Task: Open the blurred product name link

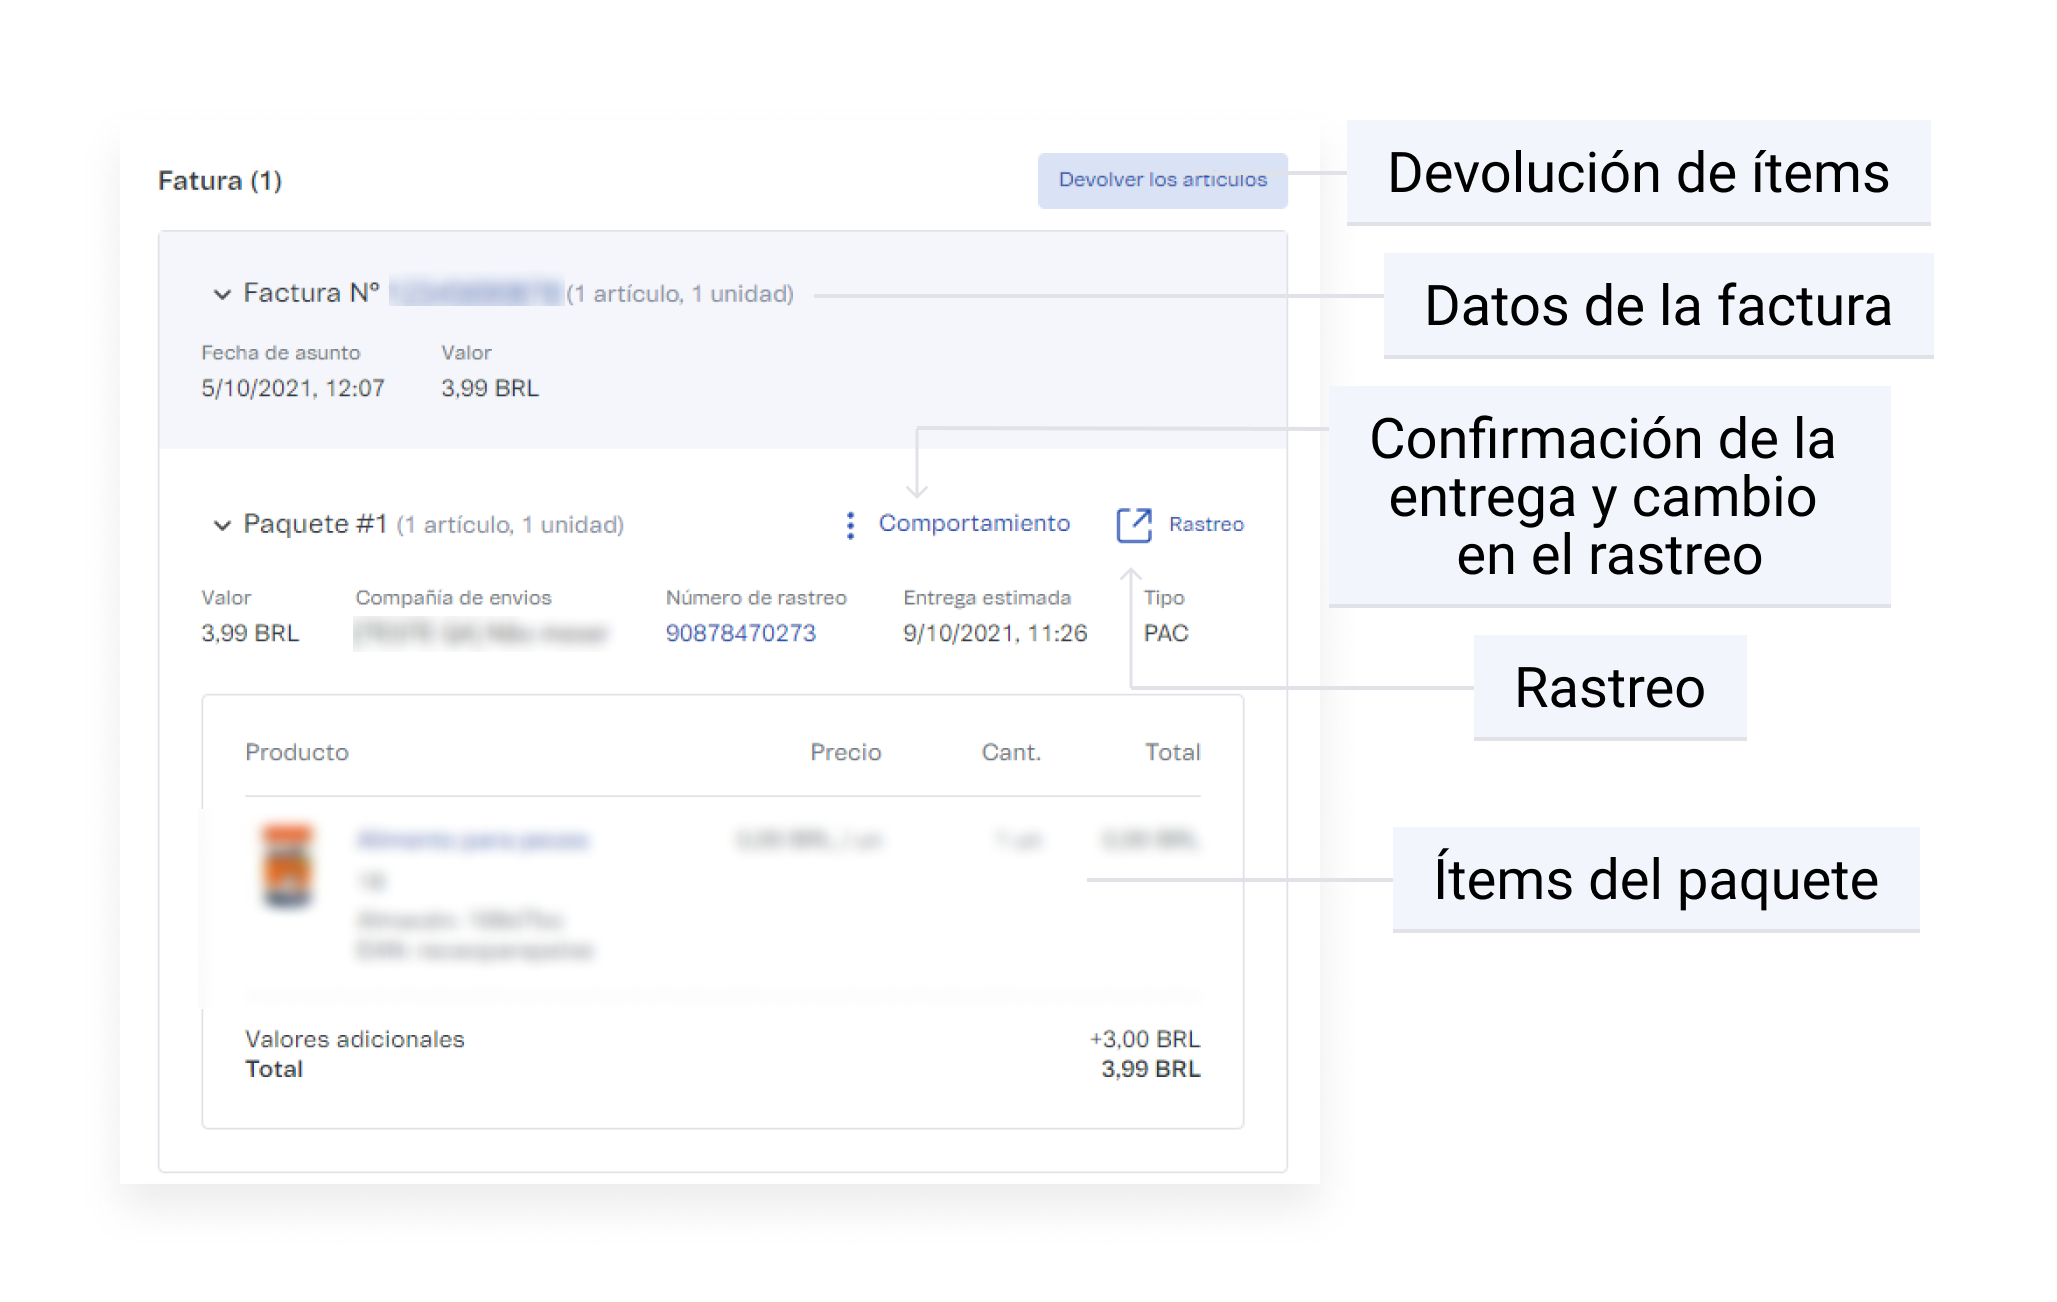Action: pyautogui.click(x=473, y=840)
